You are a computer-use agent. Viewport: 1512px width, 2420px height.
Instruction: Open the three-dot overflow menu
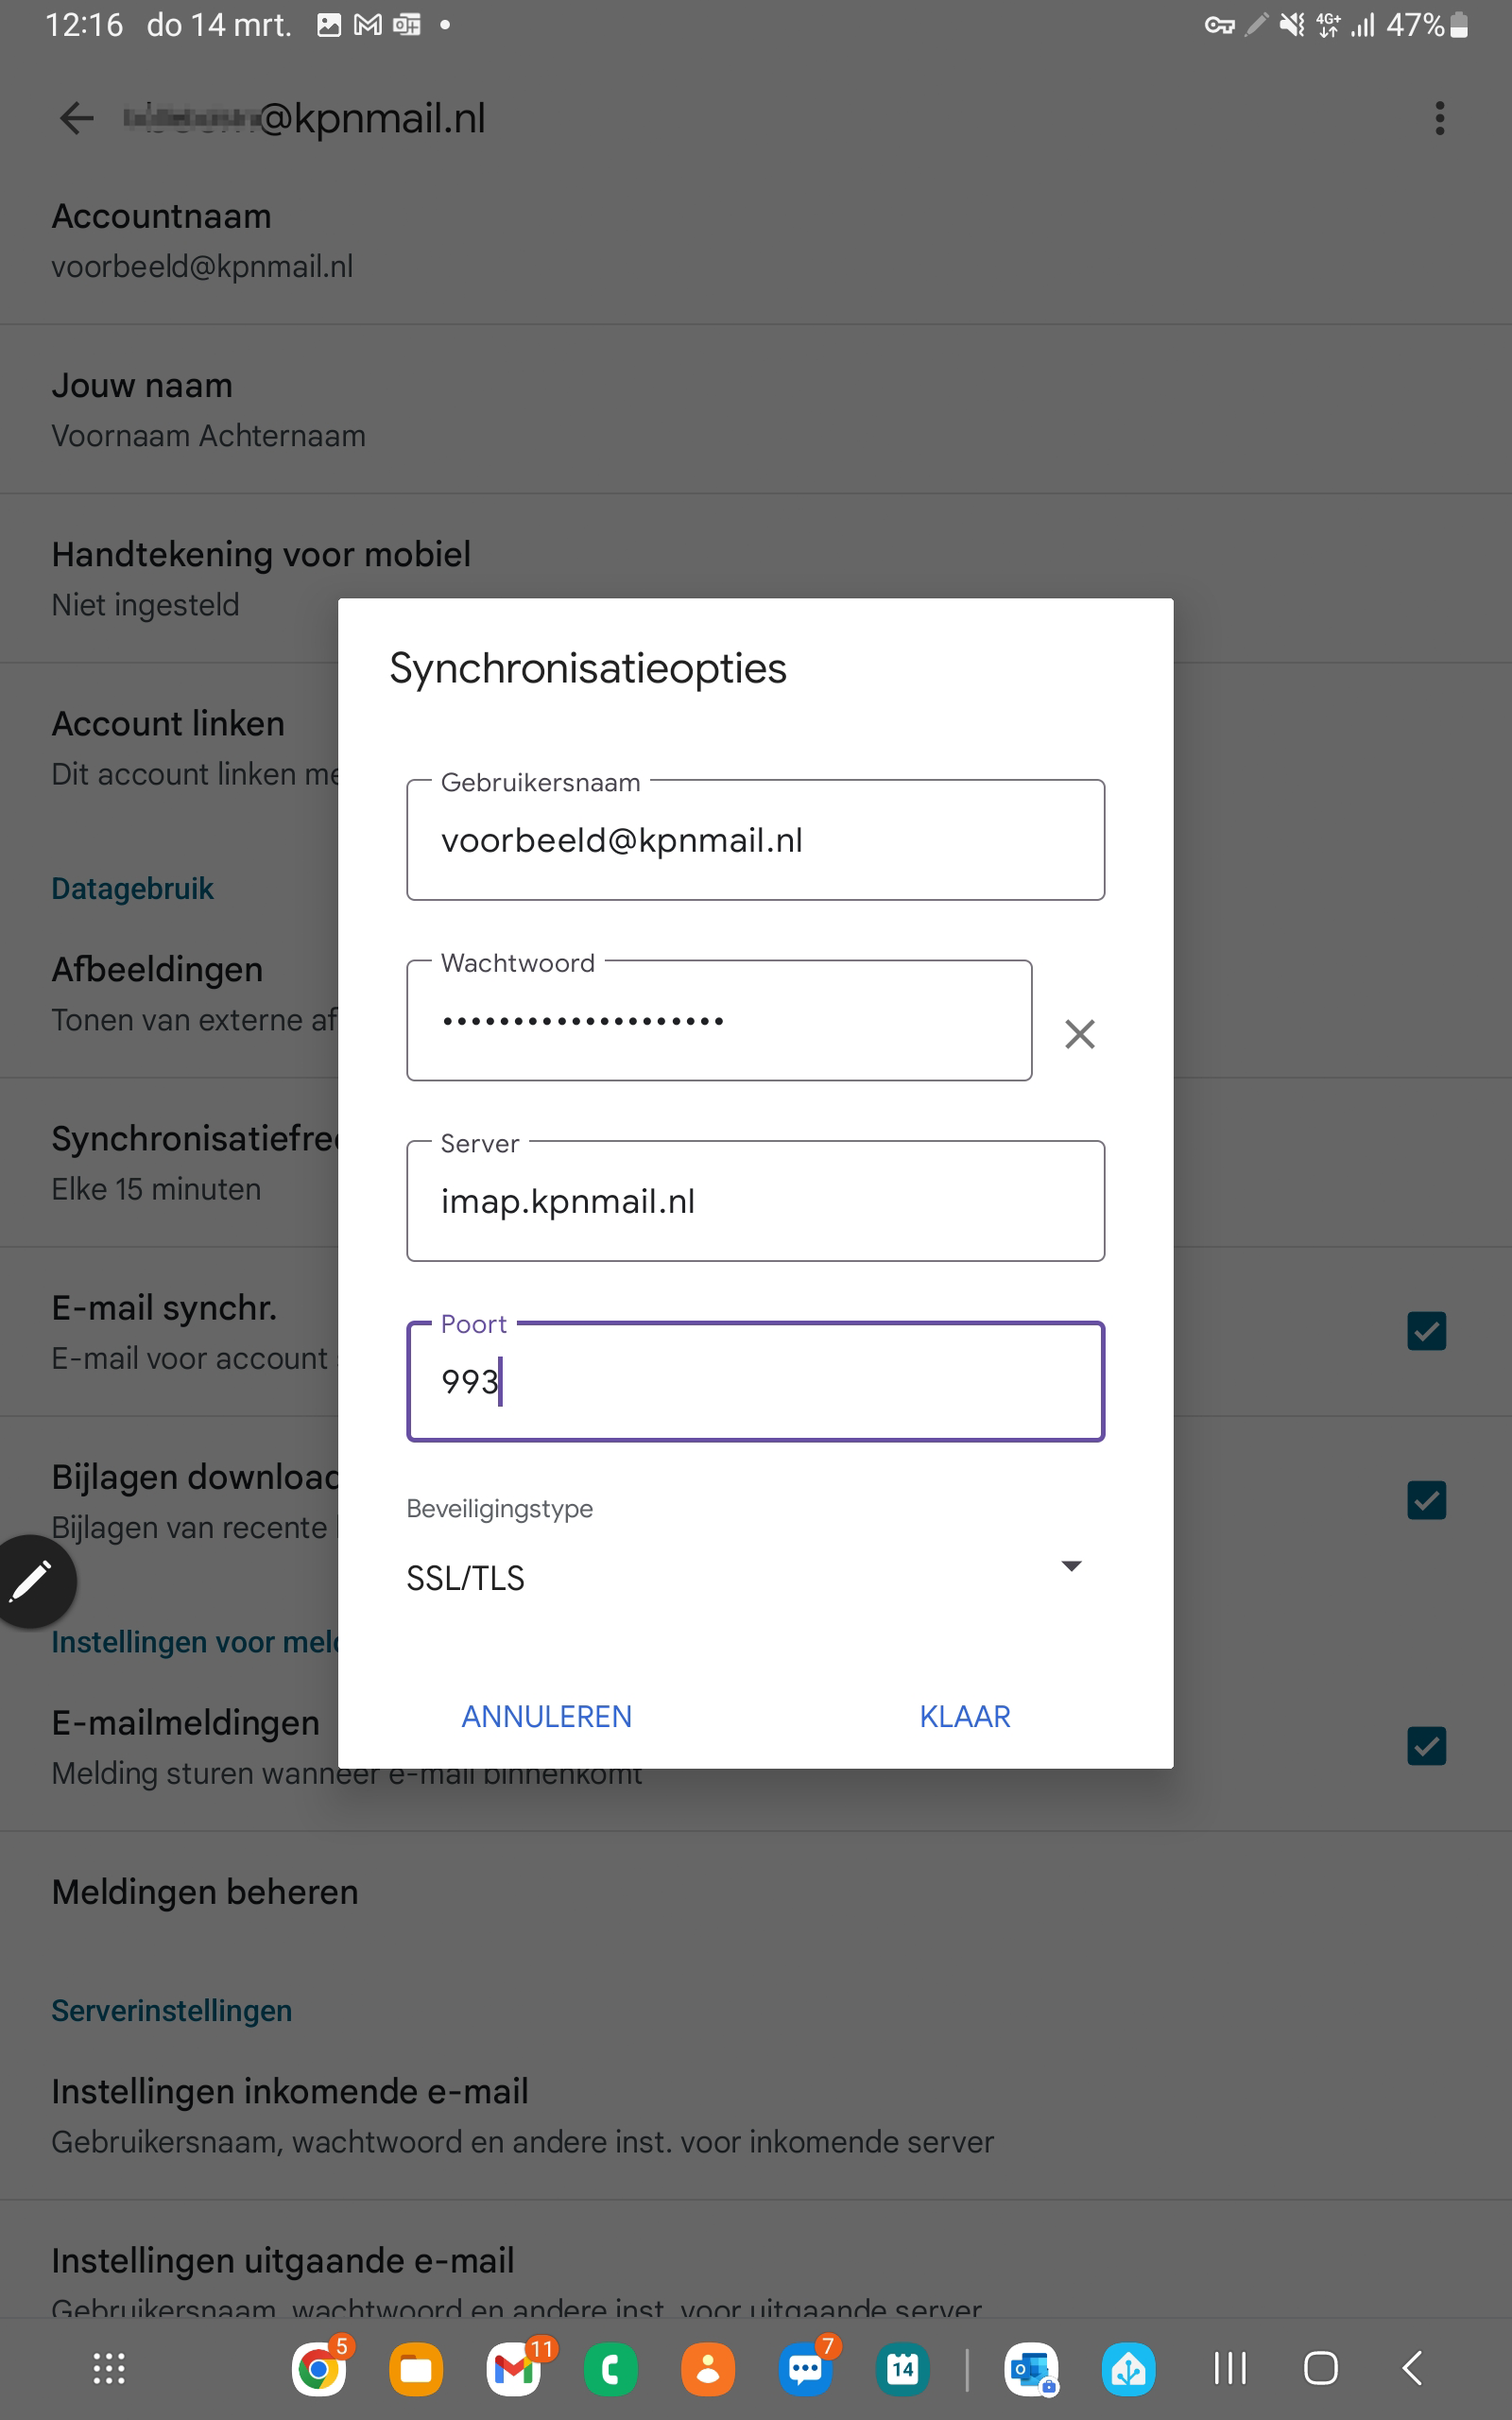[1440, 118]
